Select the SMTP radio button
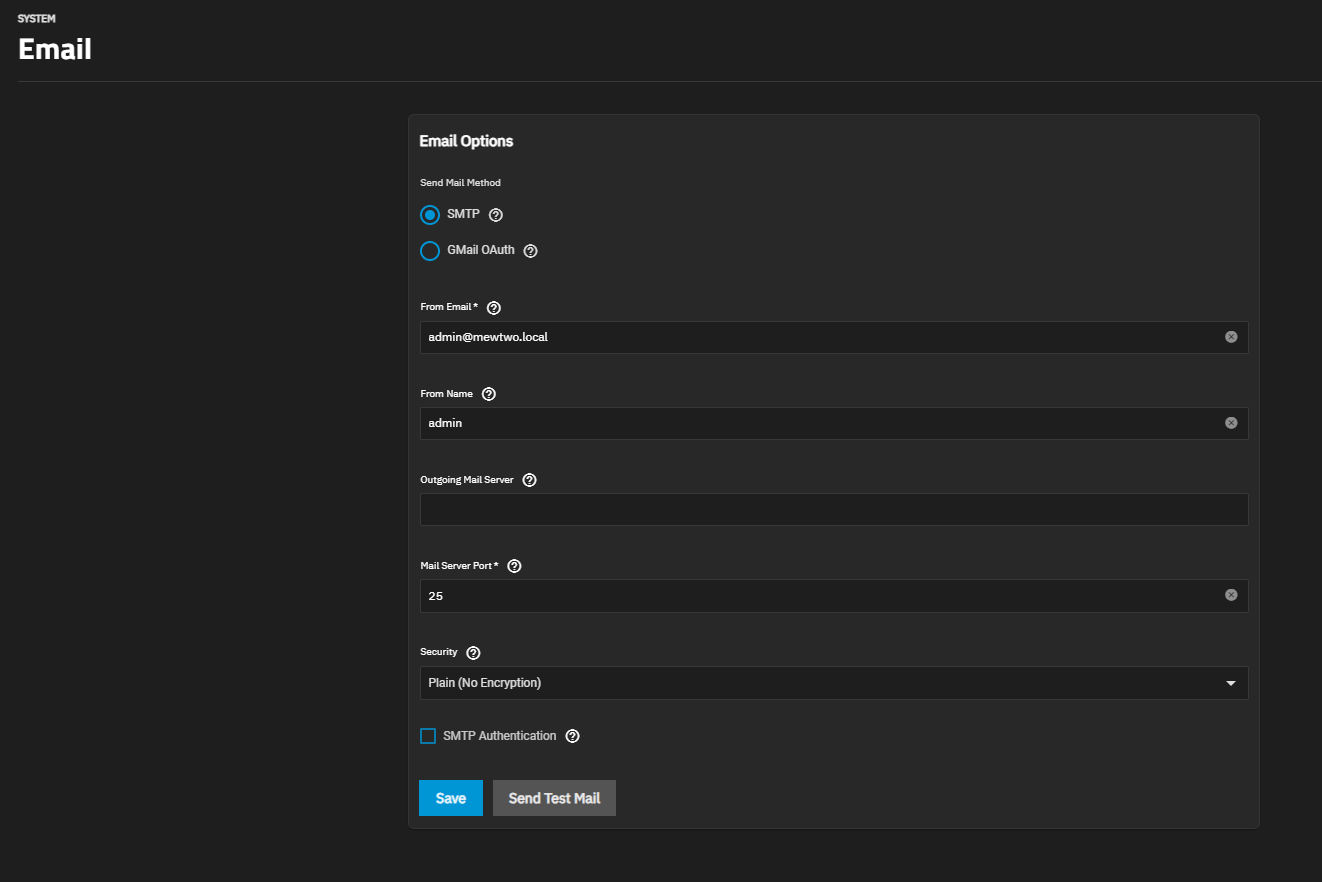 click(x=430, y=215)
